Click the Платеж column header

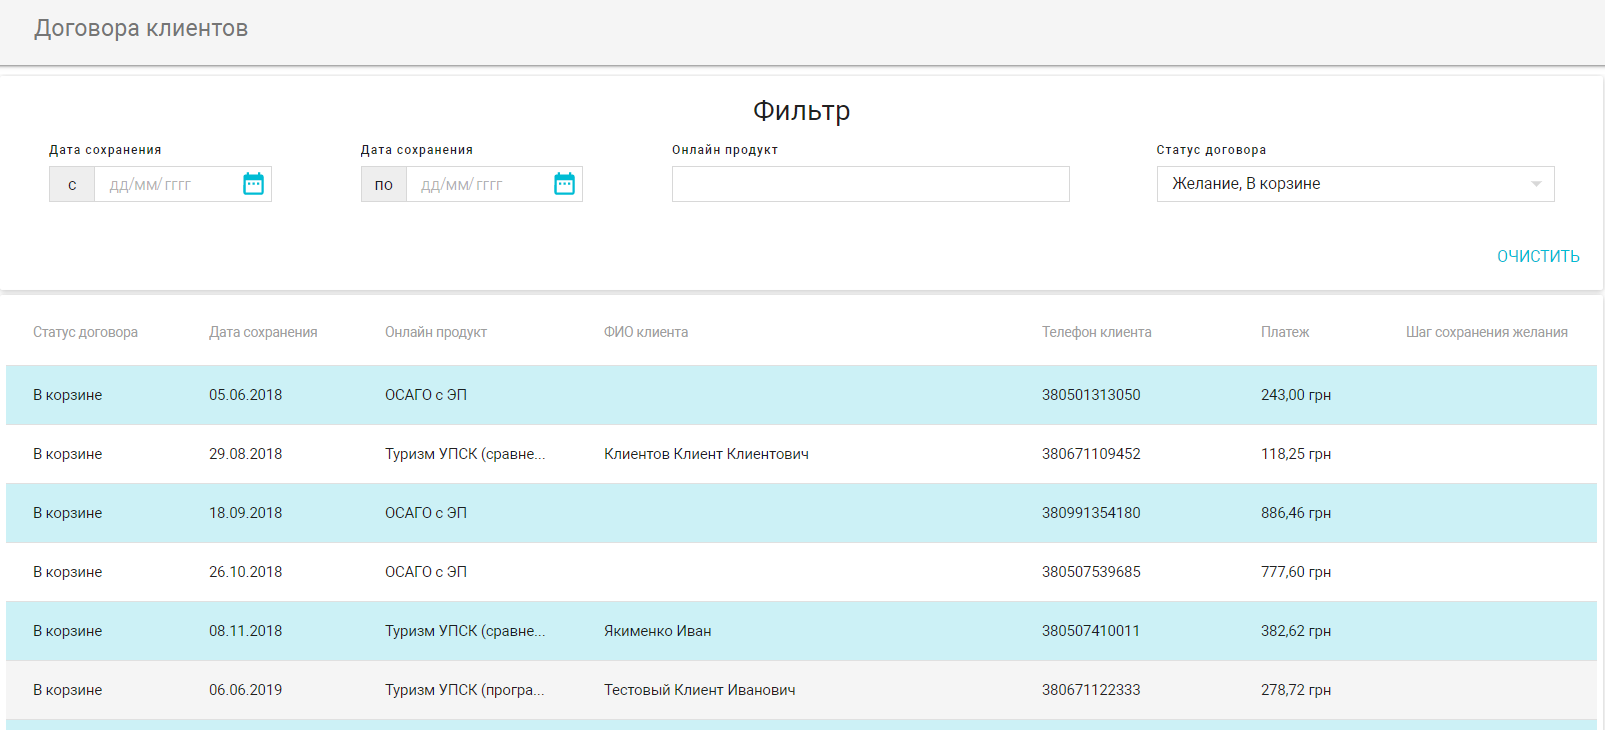tap(1284, 332)
